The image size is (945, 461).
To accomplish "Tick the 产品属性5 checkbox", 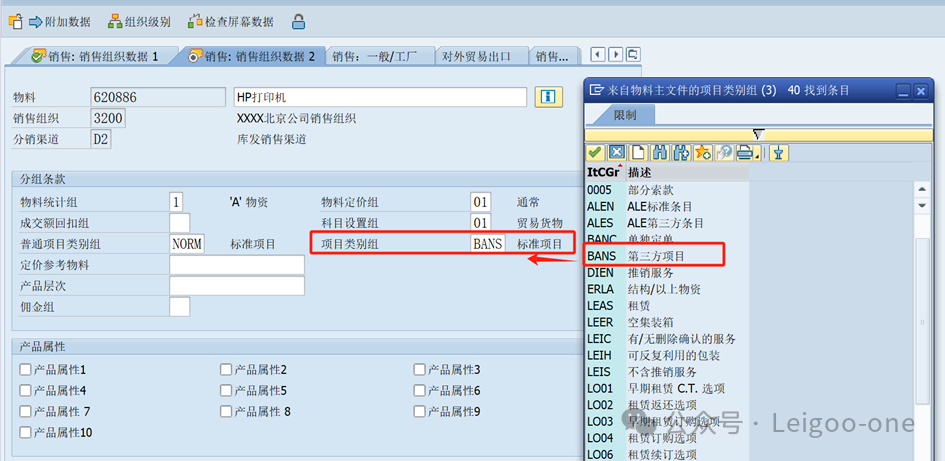I will (226, 391).
